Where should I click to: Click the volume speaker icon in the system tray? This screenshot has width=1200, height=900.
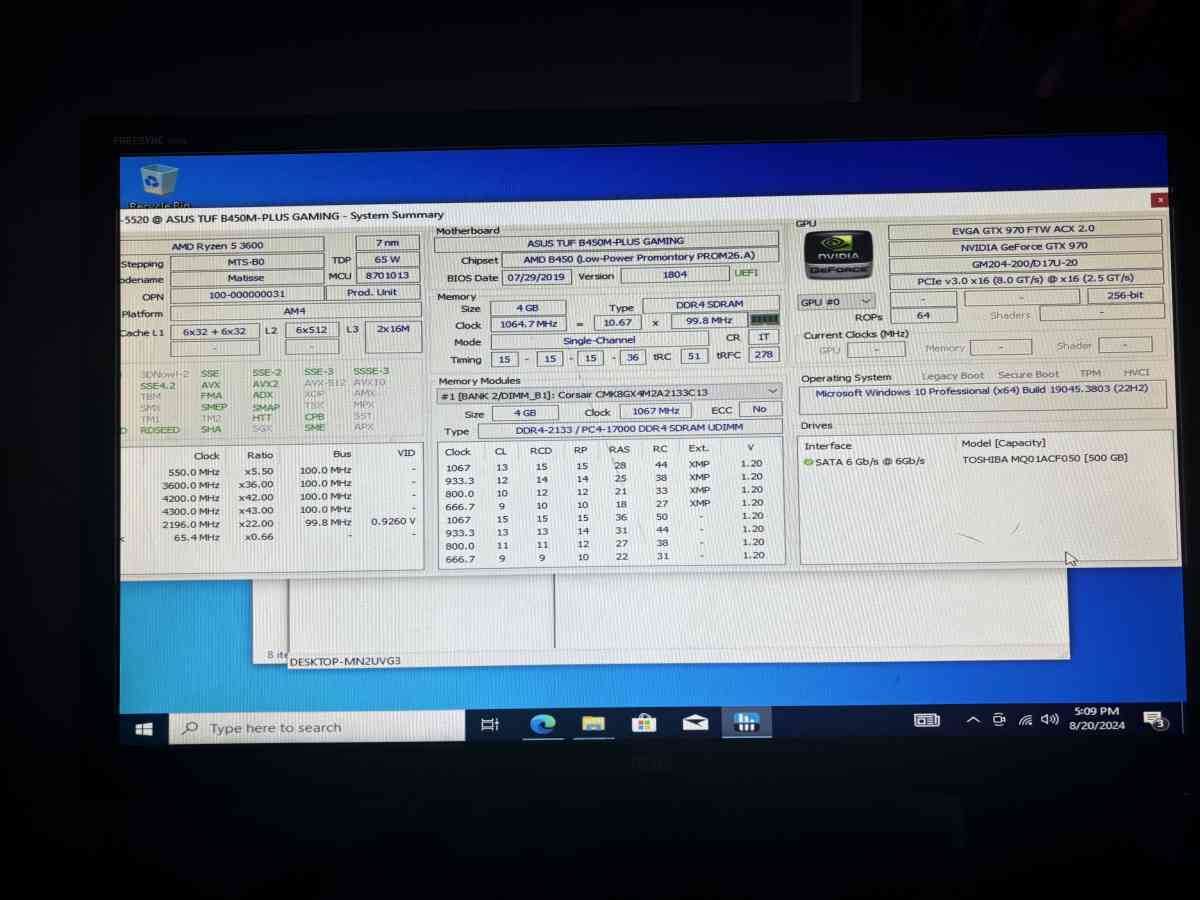1049,717
